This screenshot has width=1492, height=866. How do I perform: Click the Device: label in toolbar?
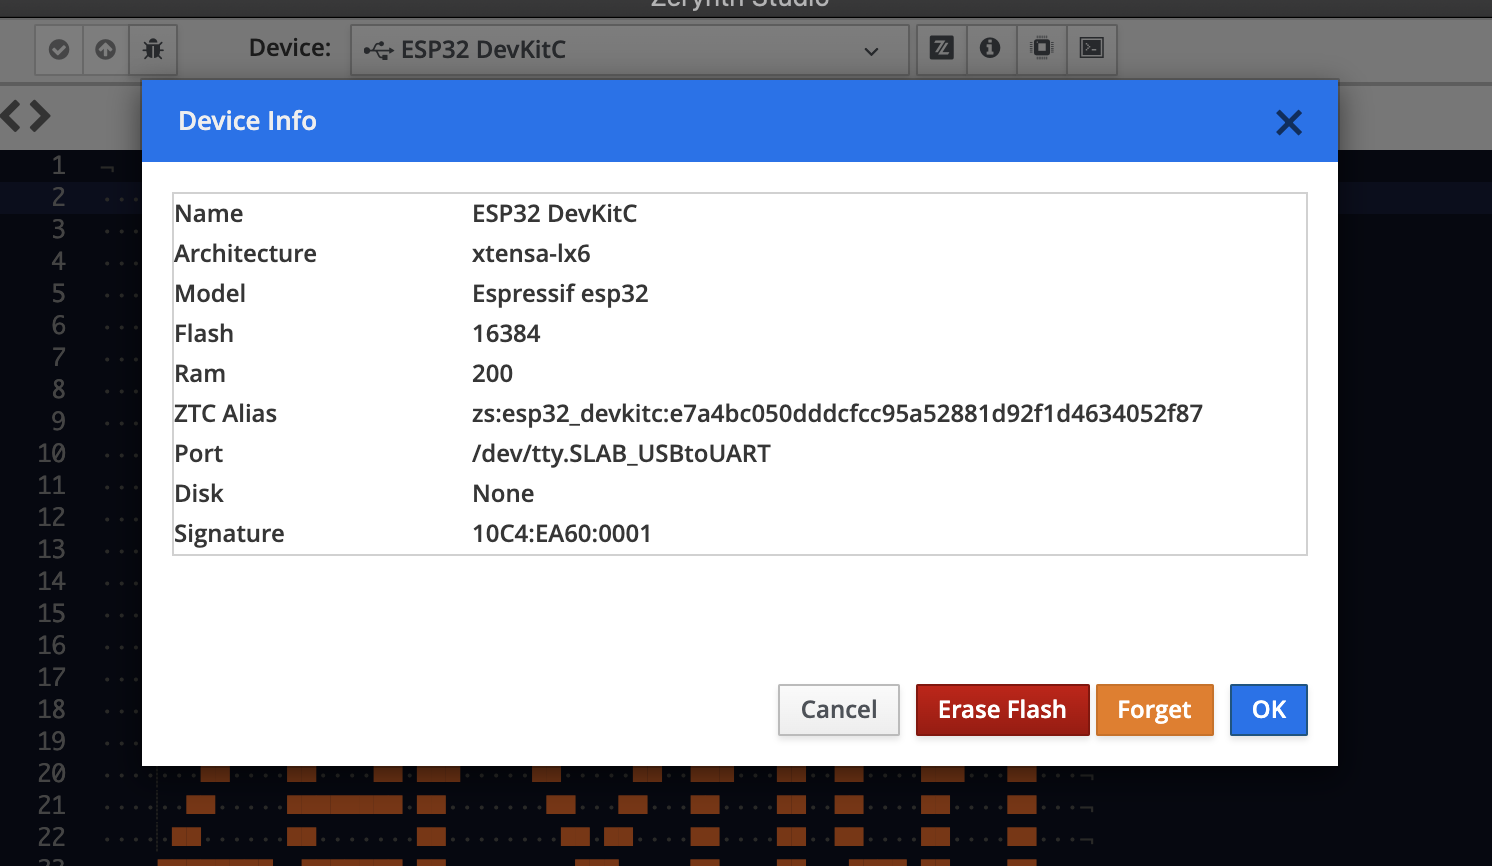[x=290, y=48]
